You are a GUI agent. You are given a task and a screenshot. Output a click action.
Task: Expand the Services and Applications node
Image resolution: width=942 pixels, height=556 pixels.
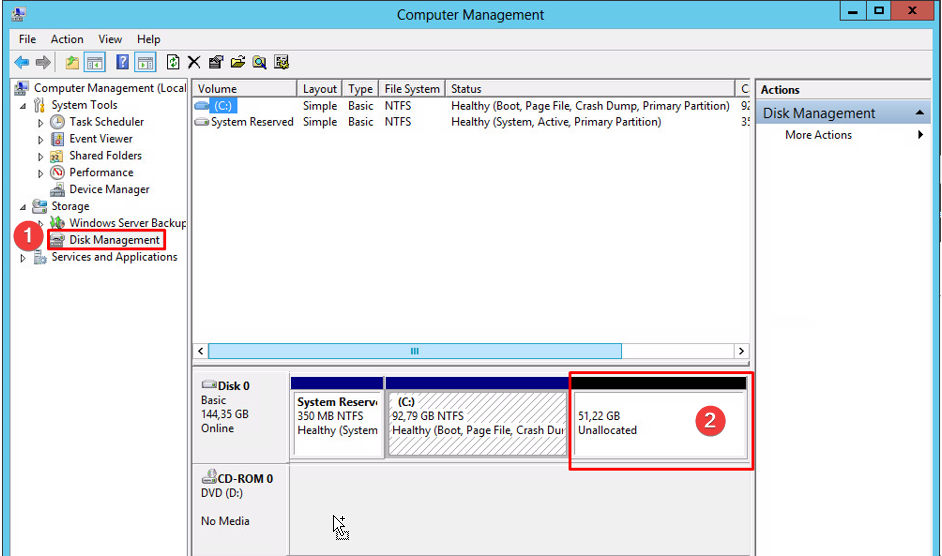23,258
